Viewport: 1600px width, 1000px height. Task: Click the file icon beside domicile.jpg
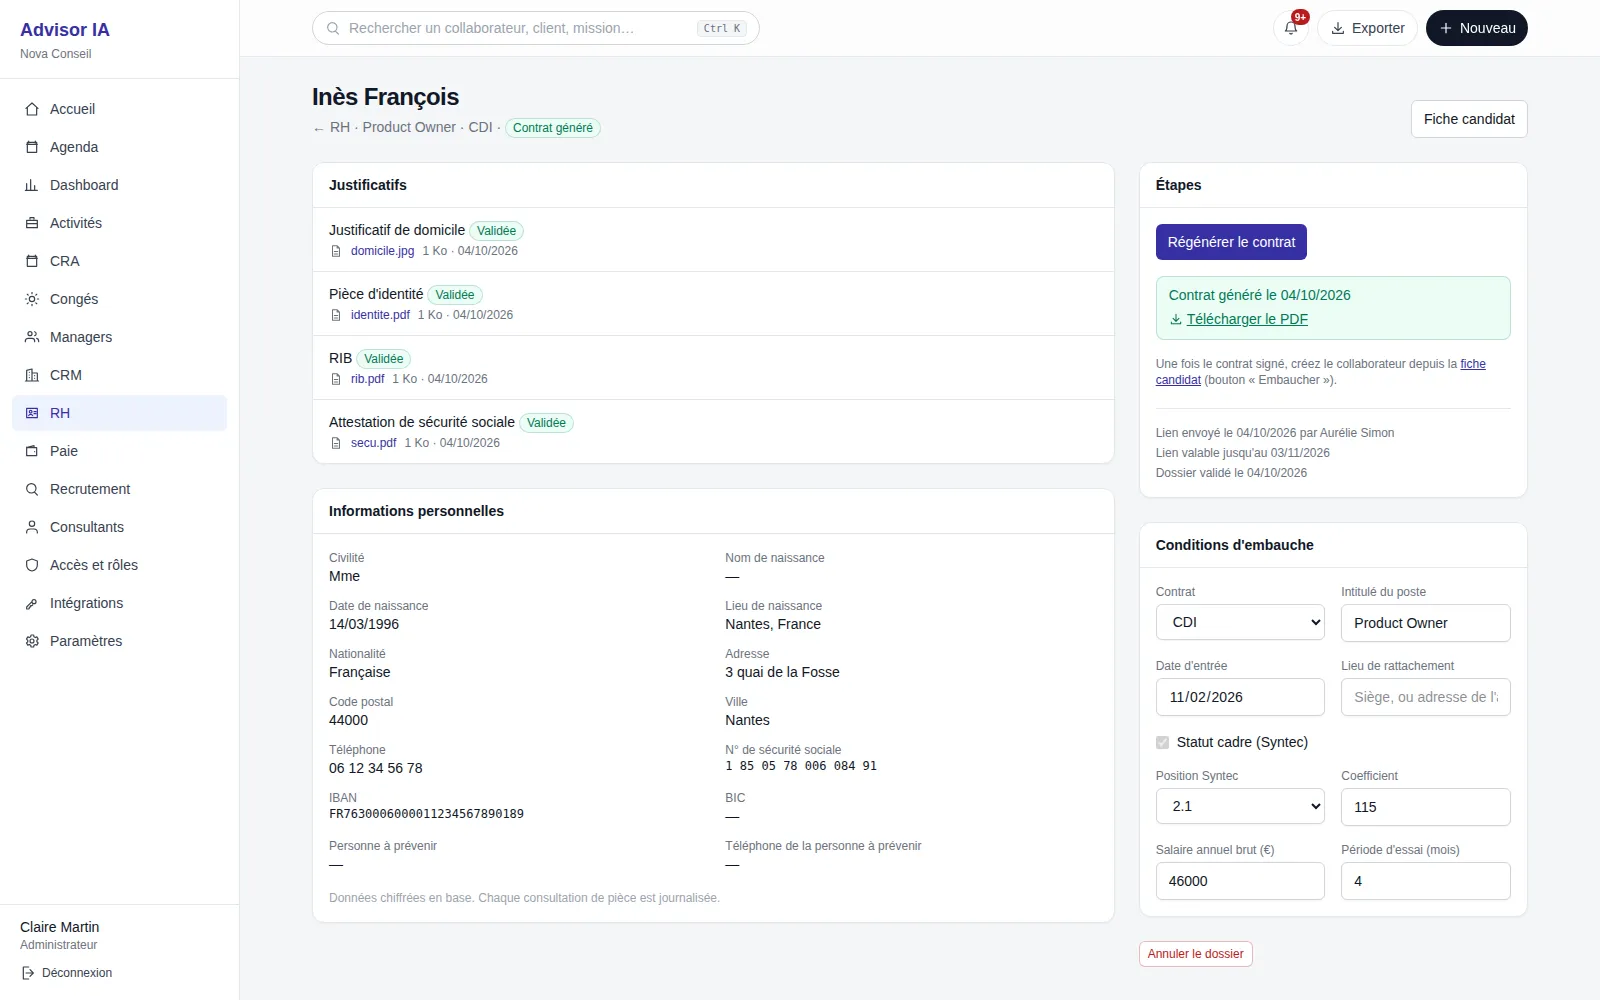point(336,251)
